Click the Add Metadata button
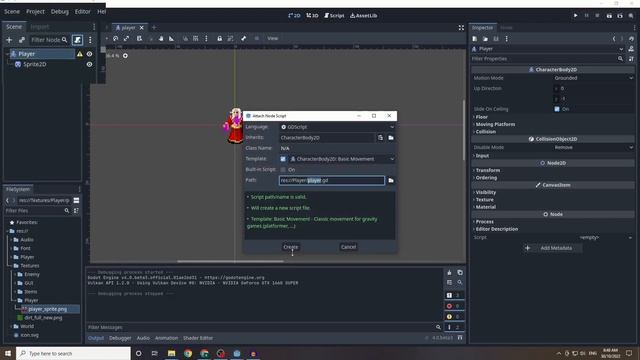The image size is (640, 360). (x=553, y=248)
